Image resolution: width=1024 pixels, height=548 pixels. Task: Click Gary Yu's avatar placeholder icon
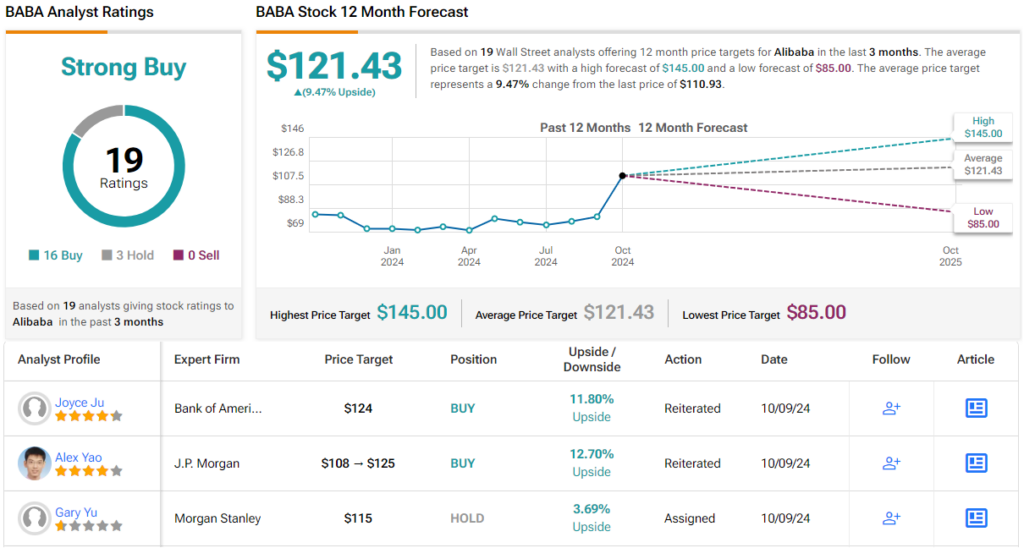coord(35,519)
